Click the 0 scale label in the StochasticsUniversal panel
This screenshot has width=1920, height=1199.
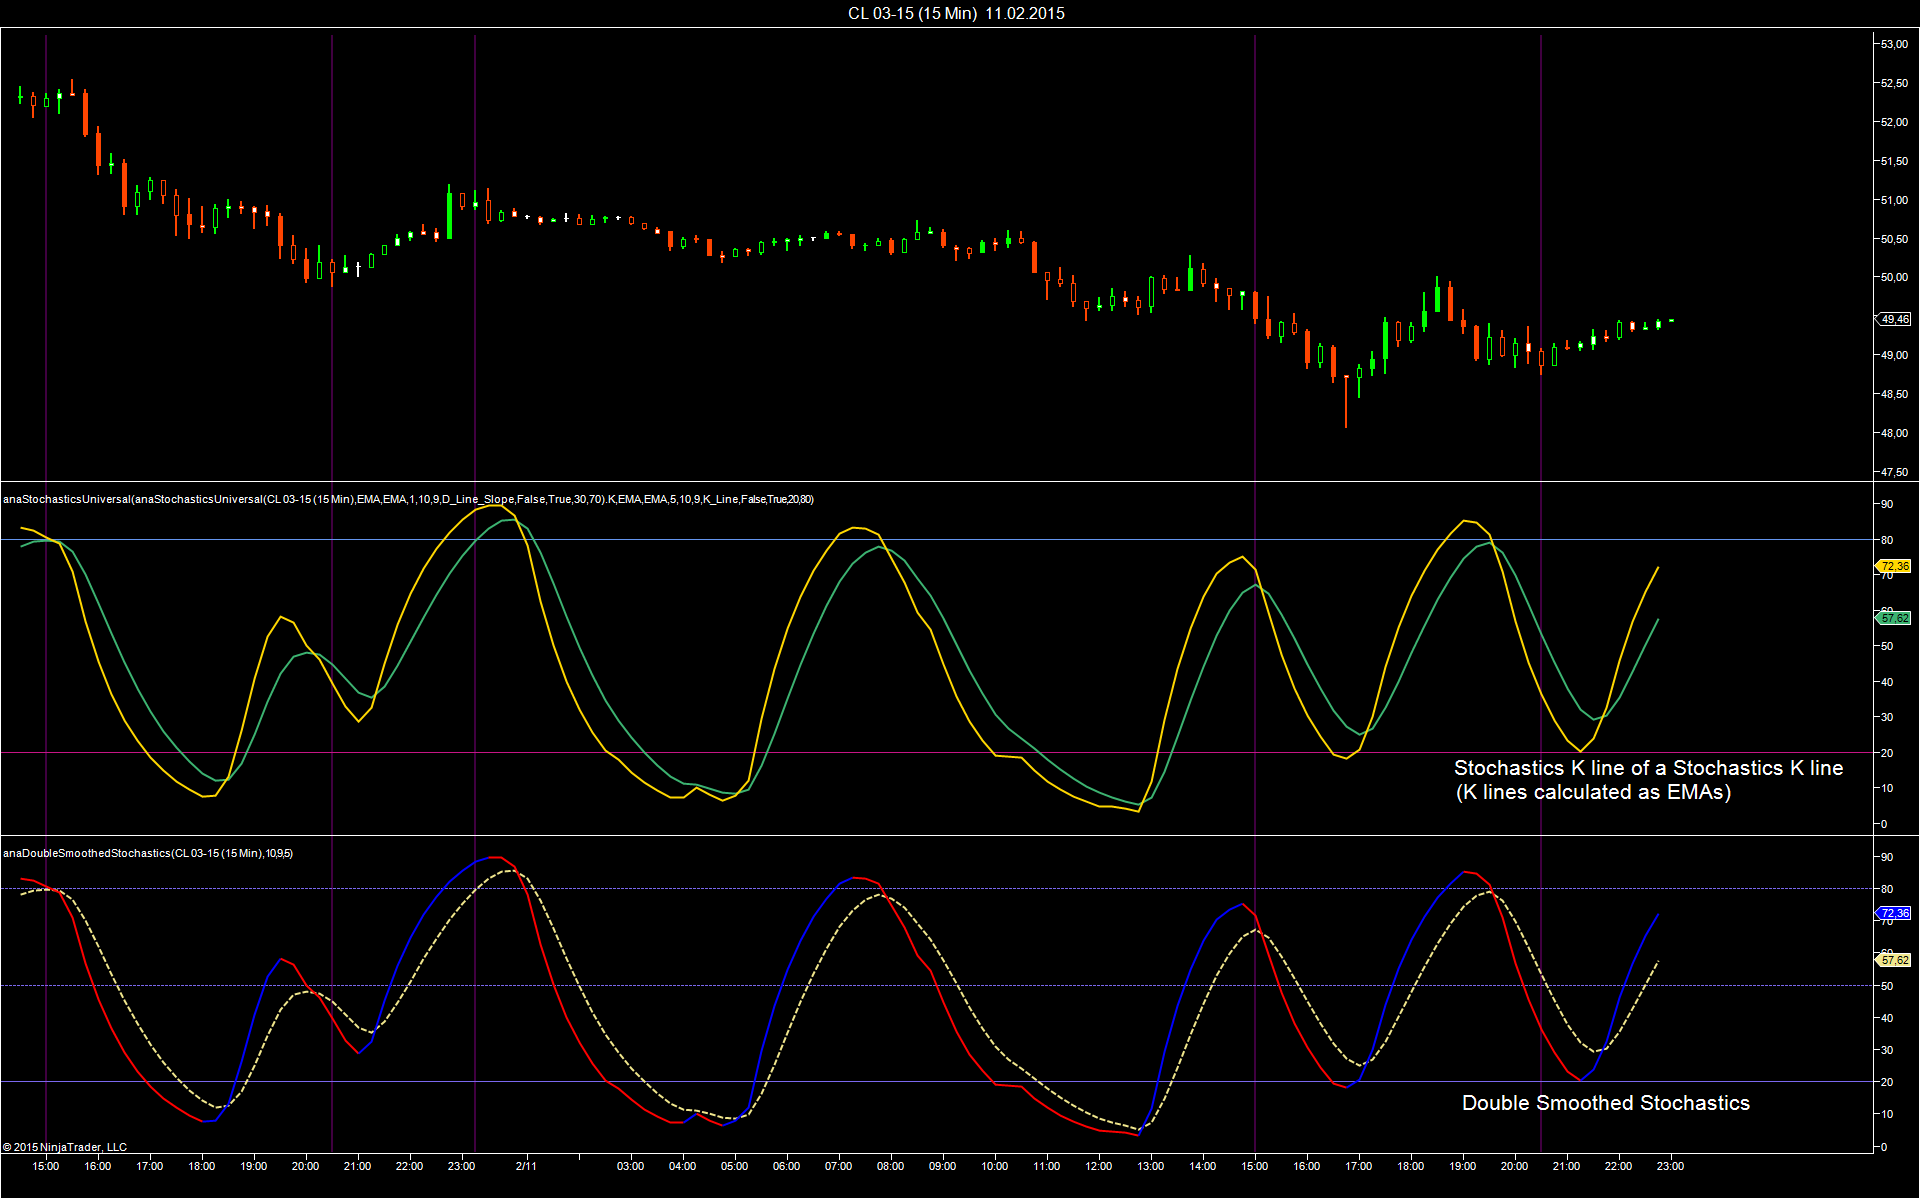1884,824
